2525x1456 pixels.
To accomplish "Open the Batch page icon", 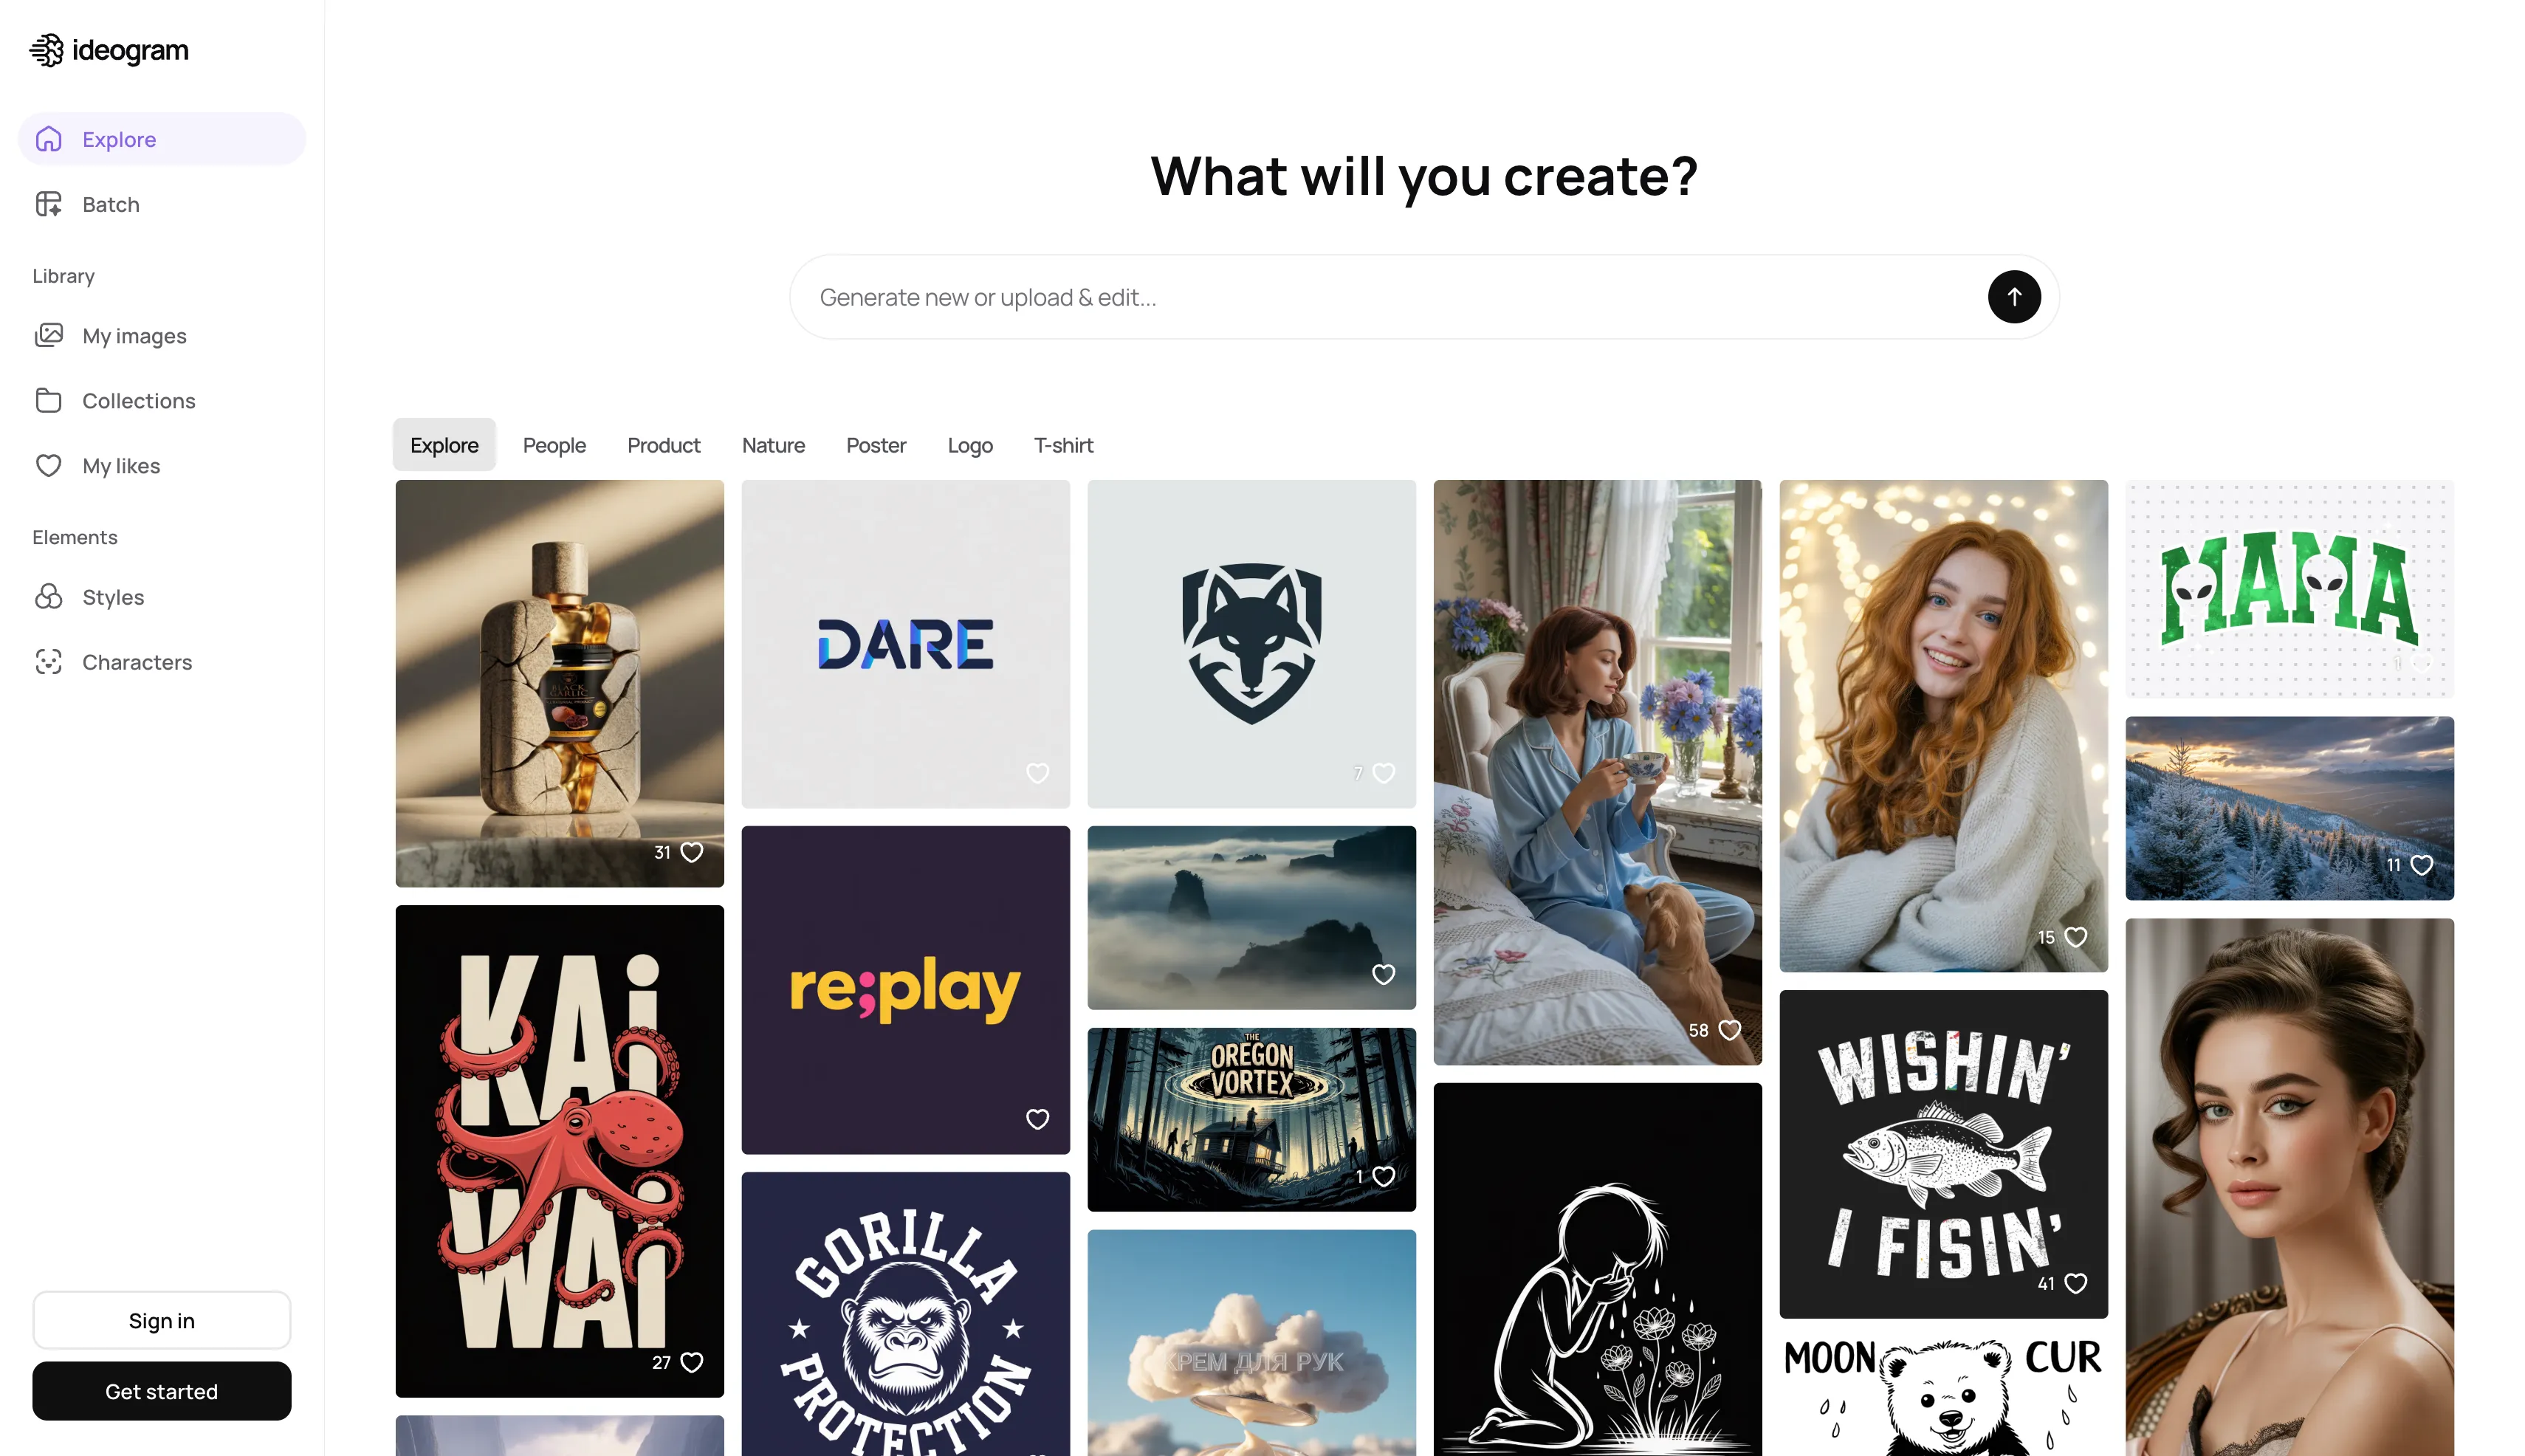I will click(x=48, y=204).
